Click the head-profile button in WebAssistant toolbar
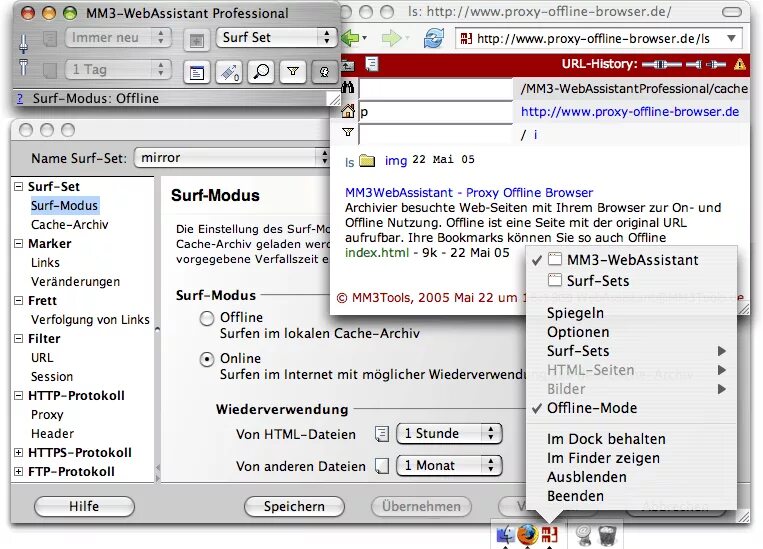 (x=324, y=73)
